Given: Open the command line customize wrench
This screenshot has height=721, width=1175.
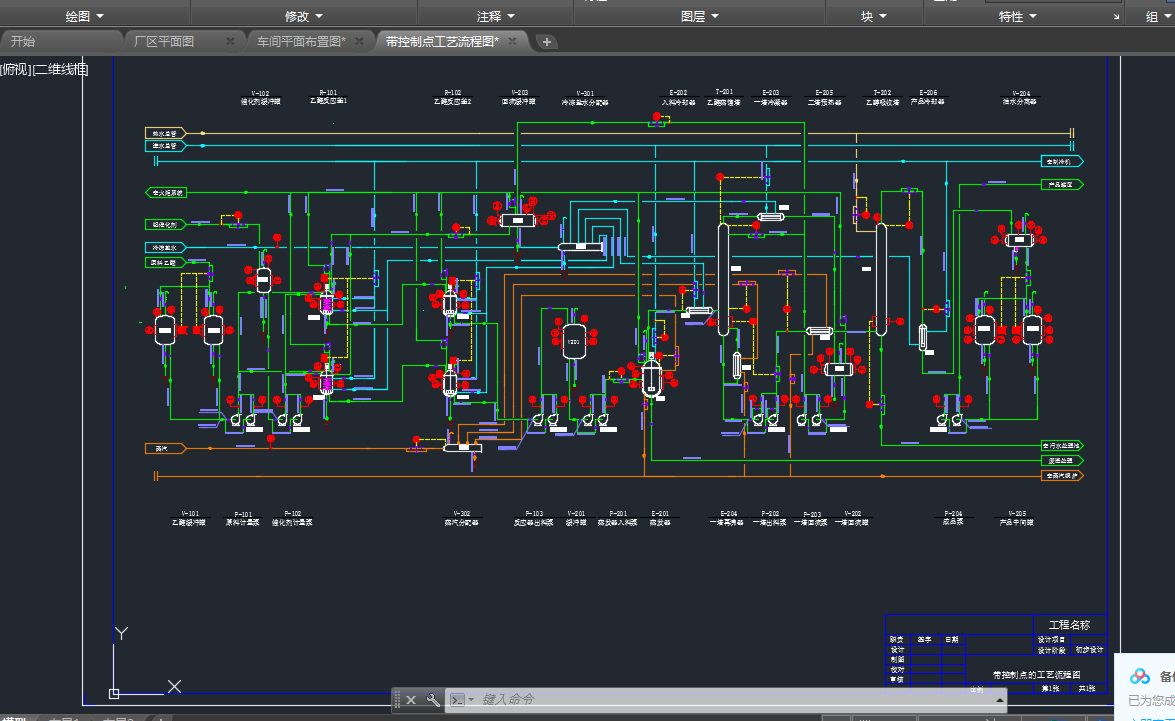Looking at the screenshot, I should [x=433, y=700].
